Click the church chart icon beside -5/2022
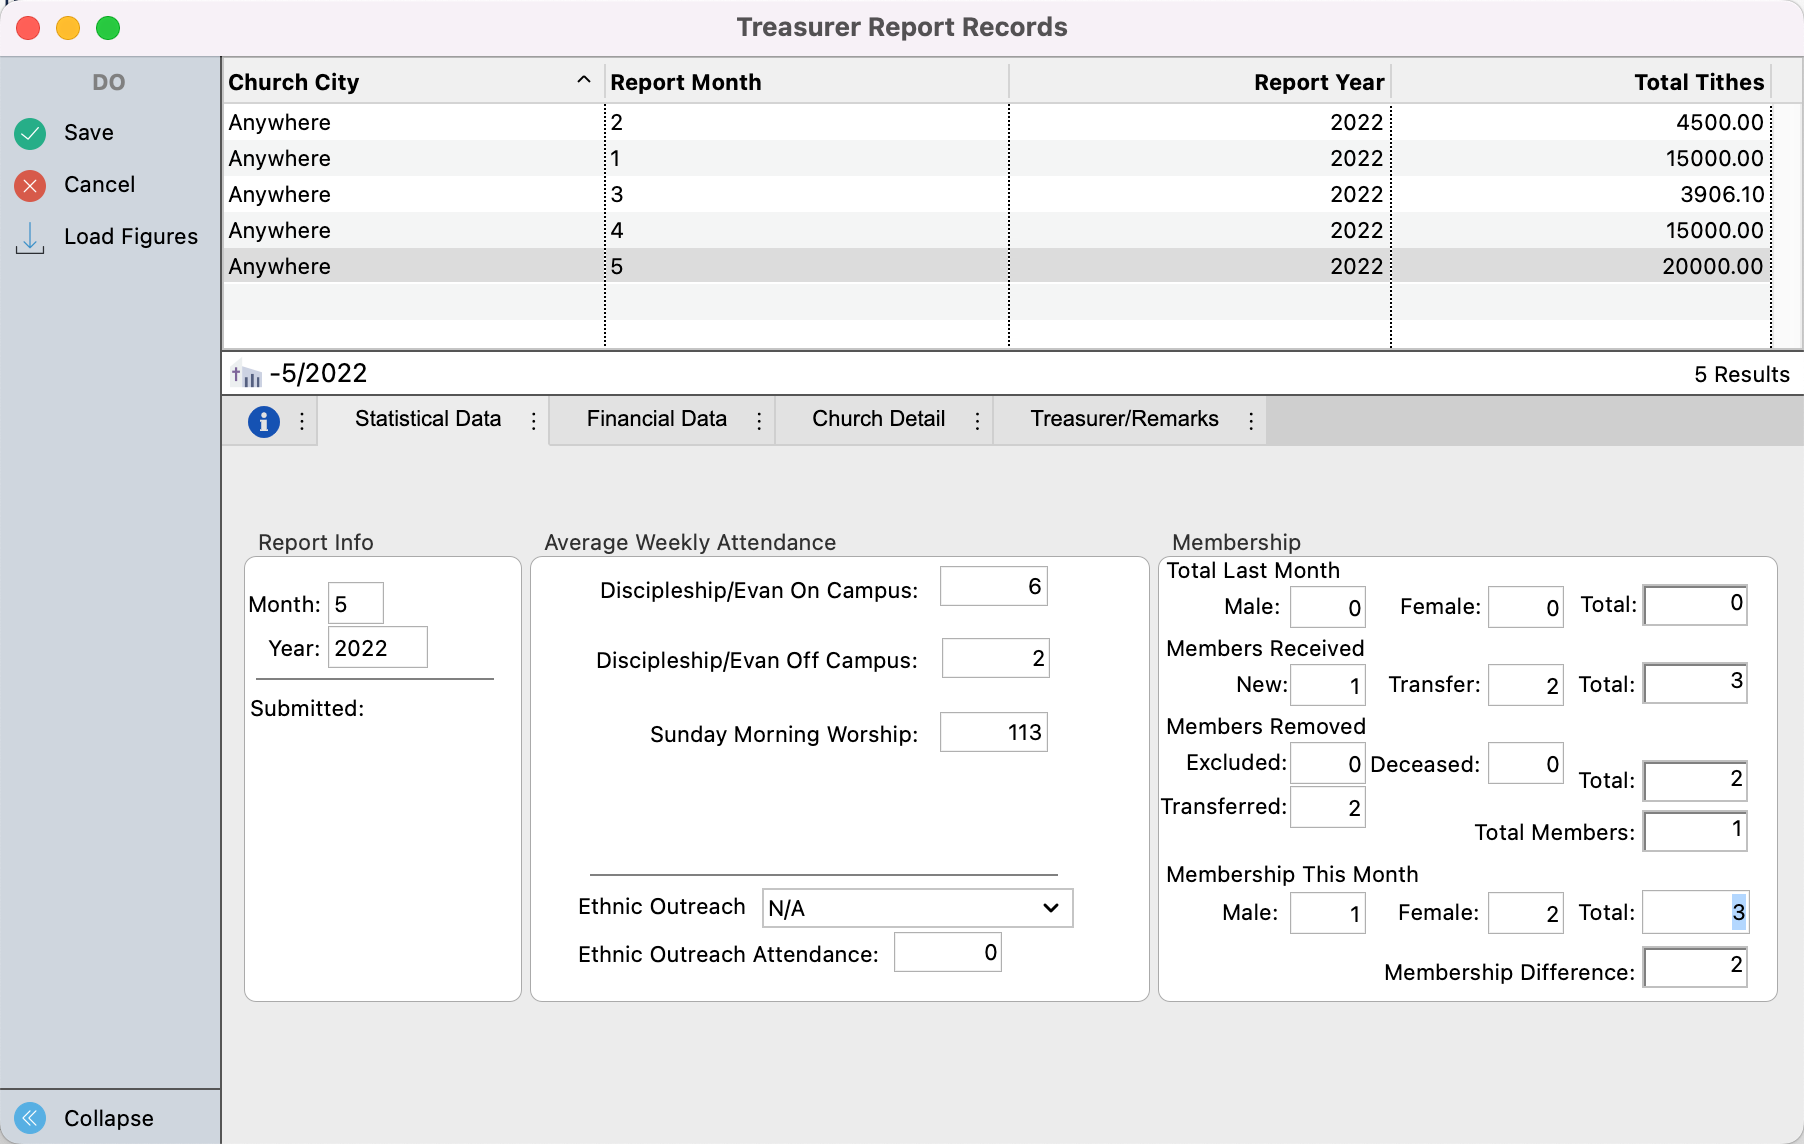The height and width of the screenshot is (1144, 1804). (x=246, y=375)
